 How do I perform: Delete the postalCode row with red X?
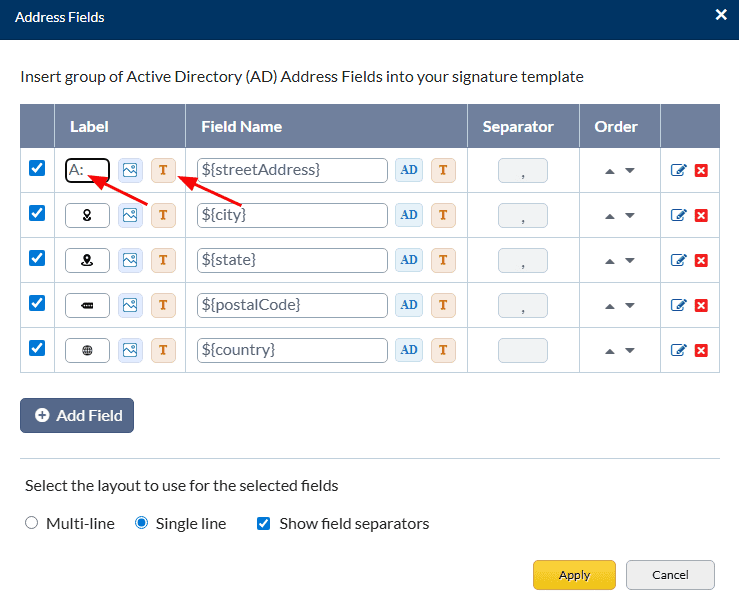tap(701, 305)
